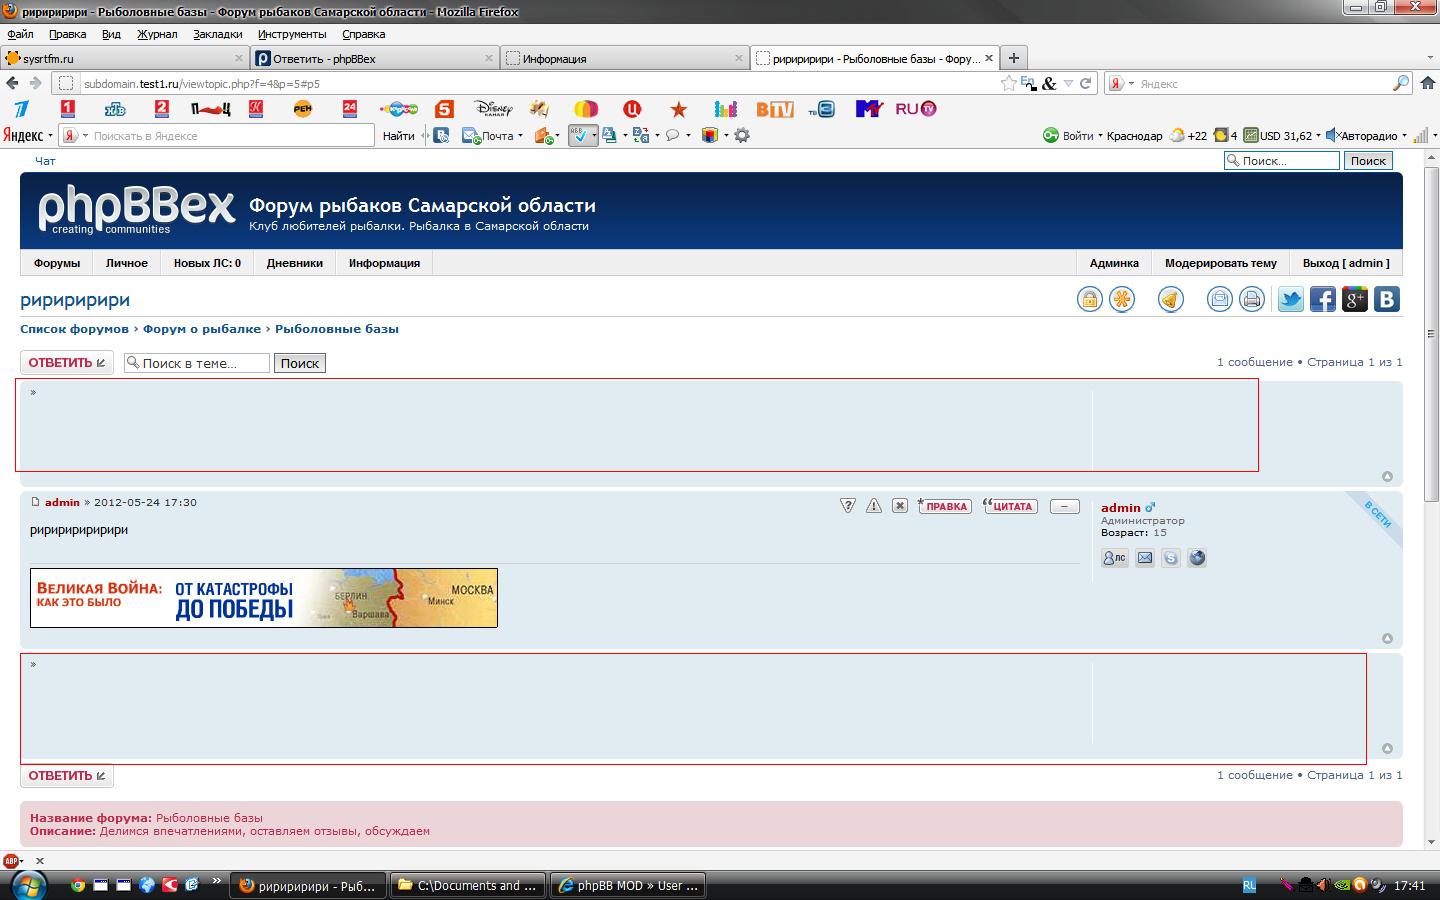The height and width of the screenshot is (900, 1440).
Task: Open the print view icon
Action: (1251, 299)
